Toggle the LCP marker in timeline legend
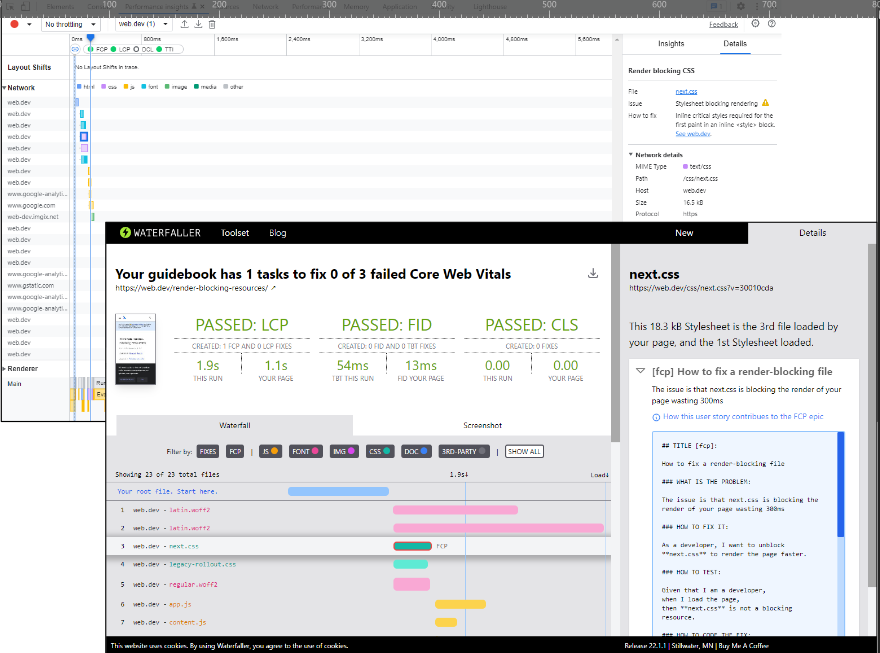The width and height of the screenshot is (880, 653). (x=121, y=49)
